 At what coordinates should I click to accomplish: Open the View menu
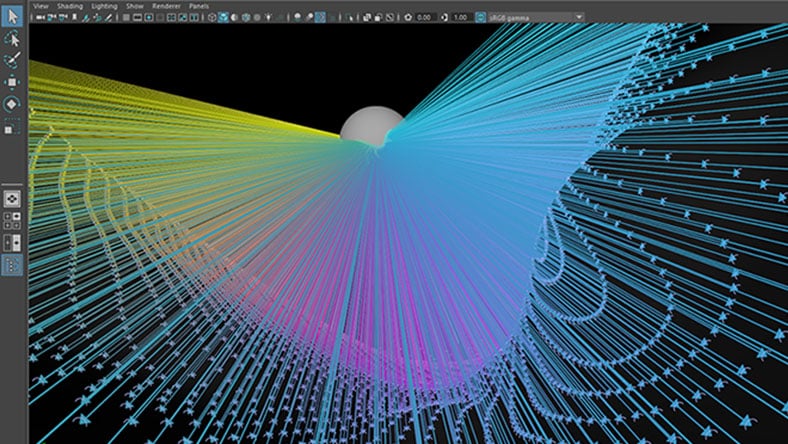pyautogui.click(x=41, y=6)
